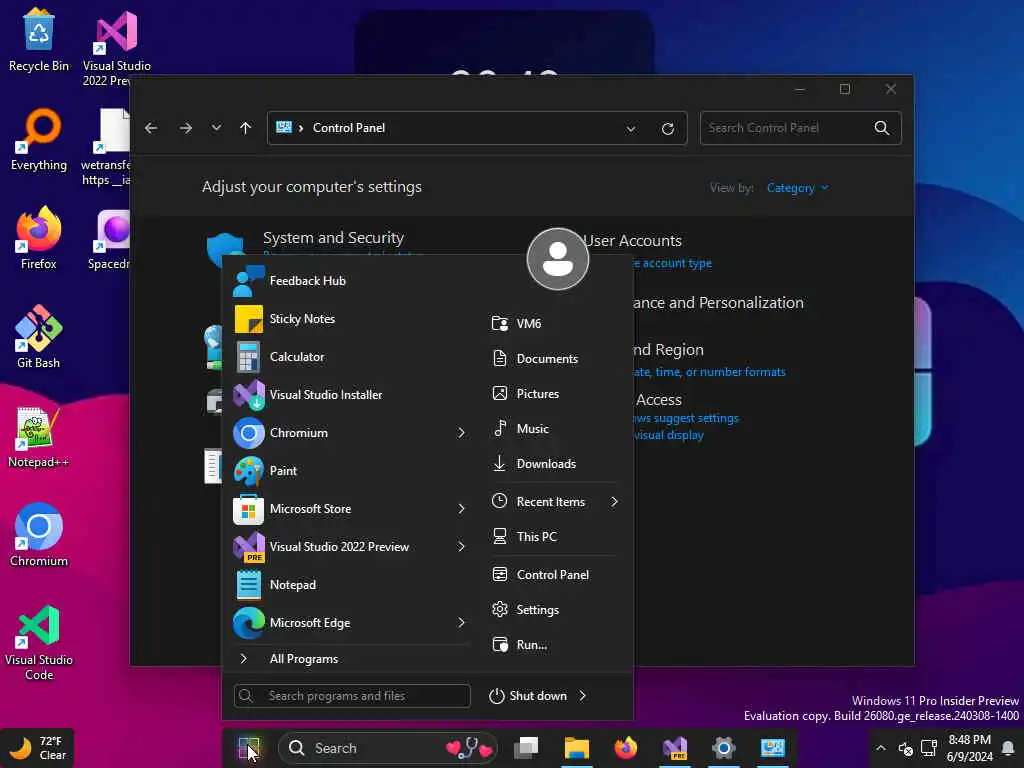The width and height of the screenshot is (1024, 768).
Task: Open Microsoft Edge menu entry
Action: coord(340,622)
